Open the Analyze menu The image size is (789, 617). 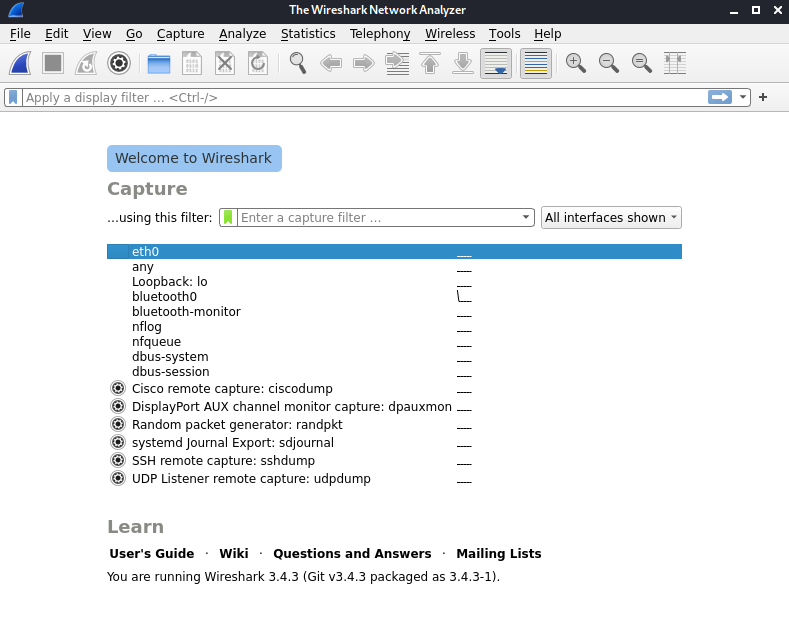click(243, 34)
